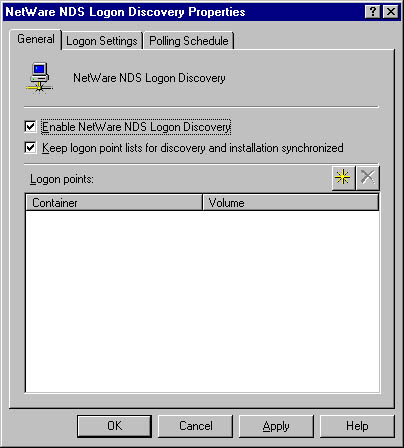Image resolution: width=404 pixels, height=448 pixels.
Task: Click the dialog title bar text
Action: point(125,12)
